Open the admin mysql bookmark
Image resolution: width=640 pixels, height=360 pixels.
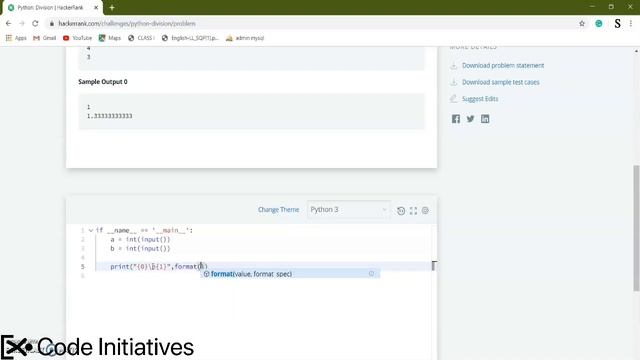coord(245,38)
